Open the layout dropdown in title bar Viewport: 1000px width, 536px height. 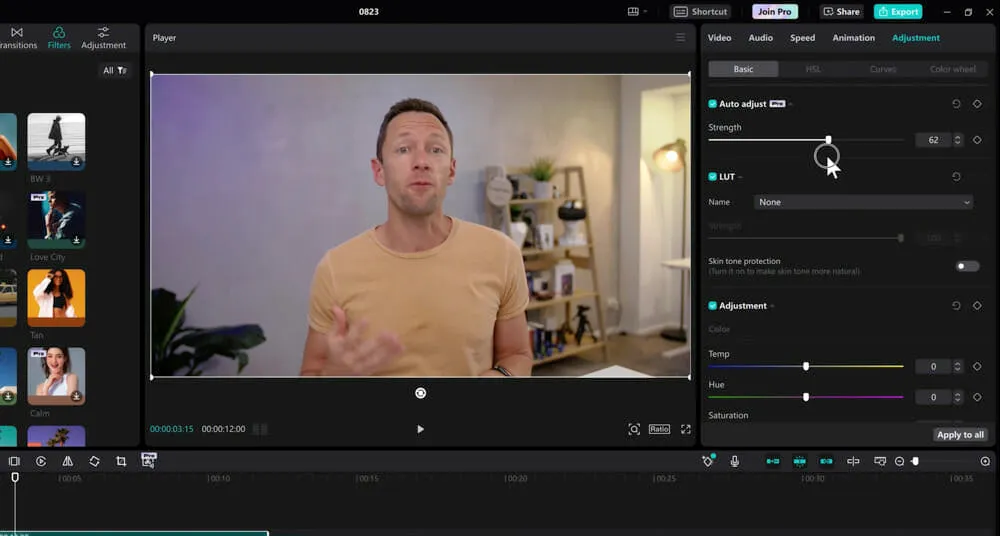pyautogui.click(x=637, y=12)
